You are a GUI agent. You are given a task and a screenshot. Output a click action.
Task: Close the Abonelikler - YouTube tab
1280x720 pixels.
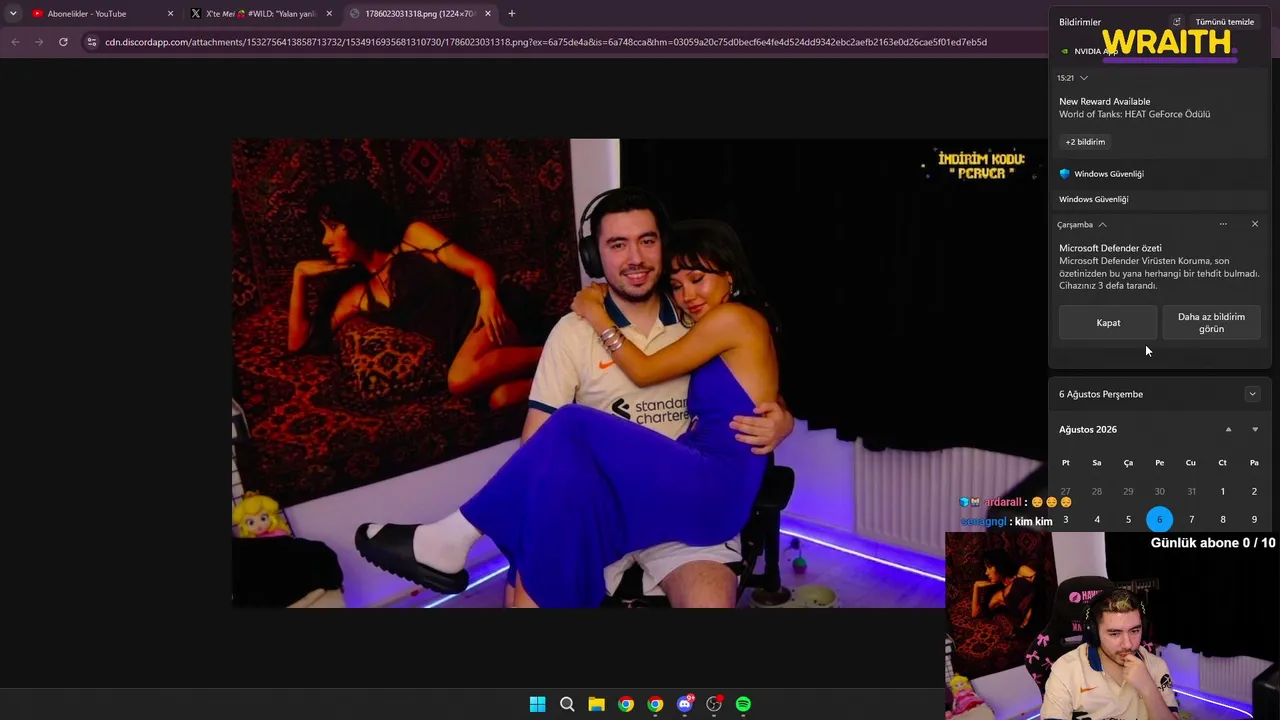pos(170,14)
